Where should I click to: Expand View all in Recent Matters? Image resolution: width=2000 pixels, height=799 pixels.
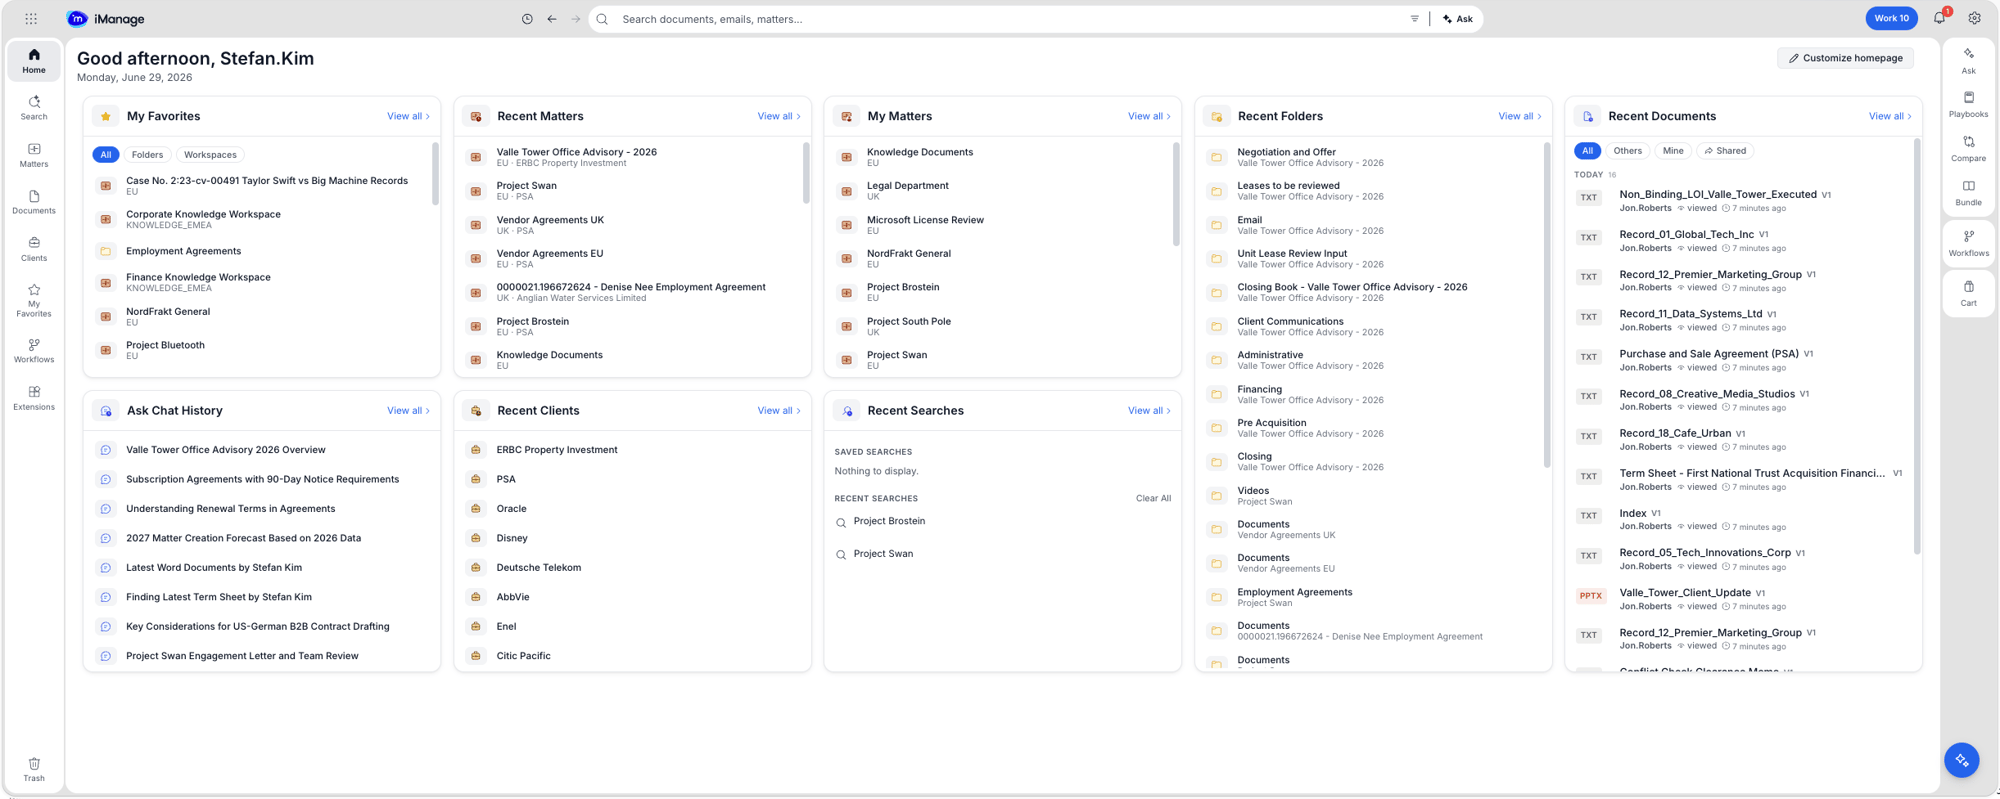click(779, 116)
